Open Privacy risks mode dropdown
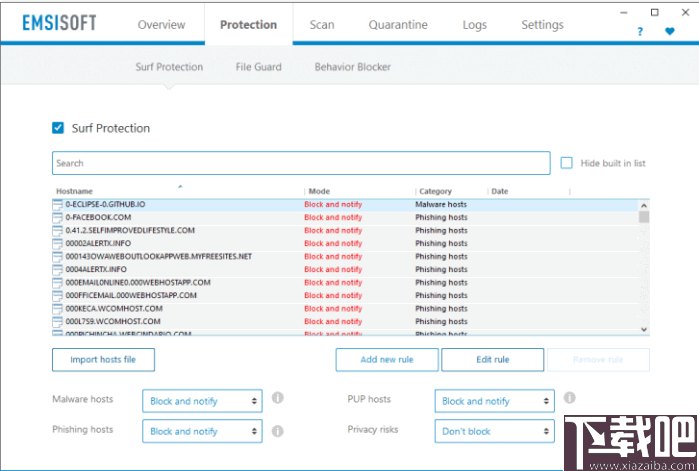Viewport: 699px width, 471px height. (x=494, y=431)
